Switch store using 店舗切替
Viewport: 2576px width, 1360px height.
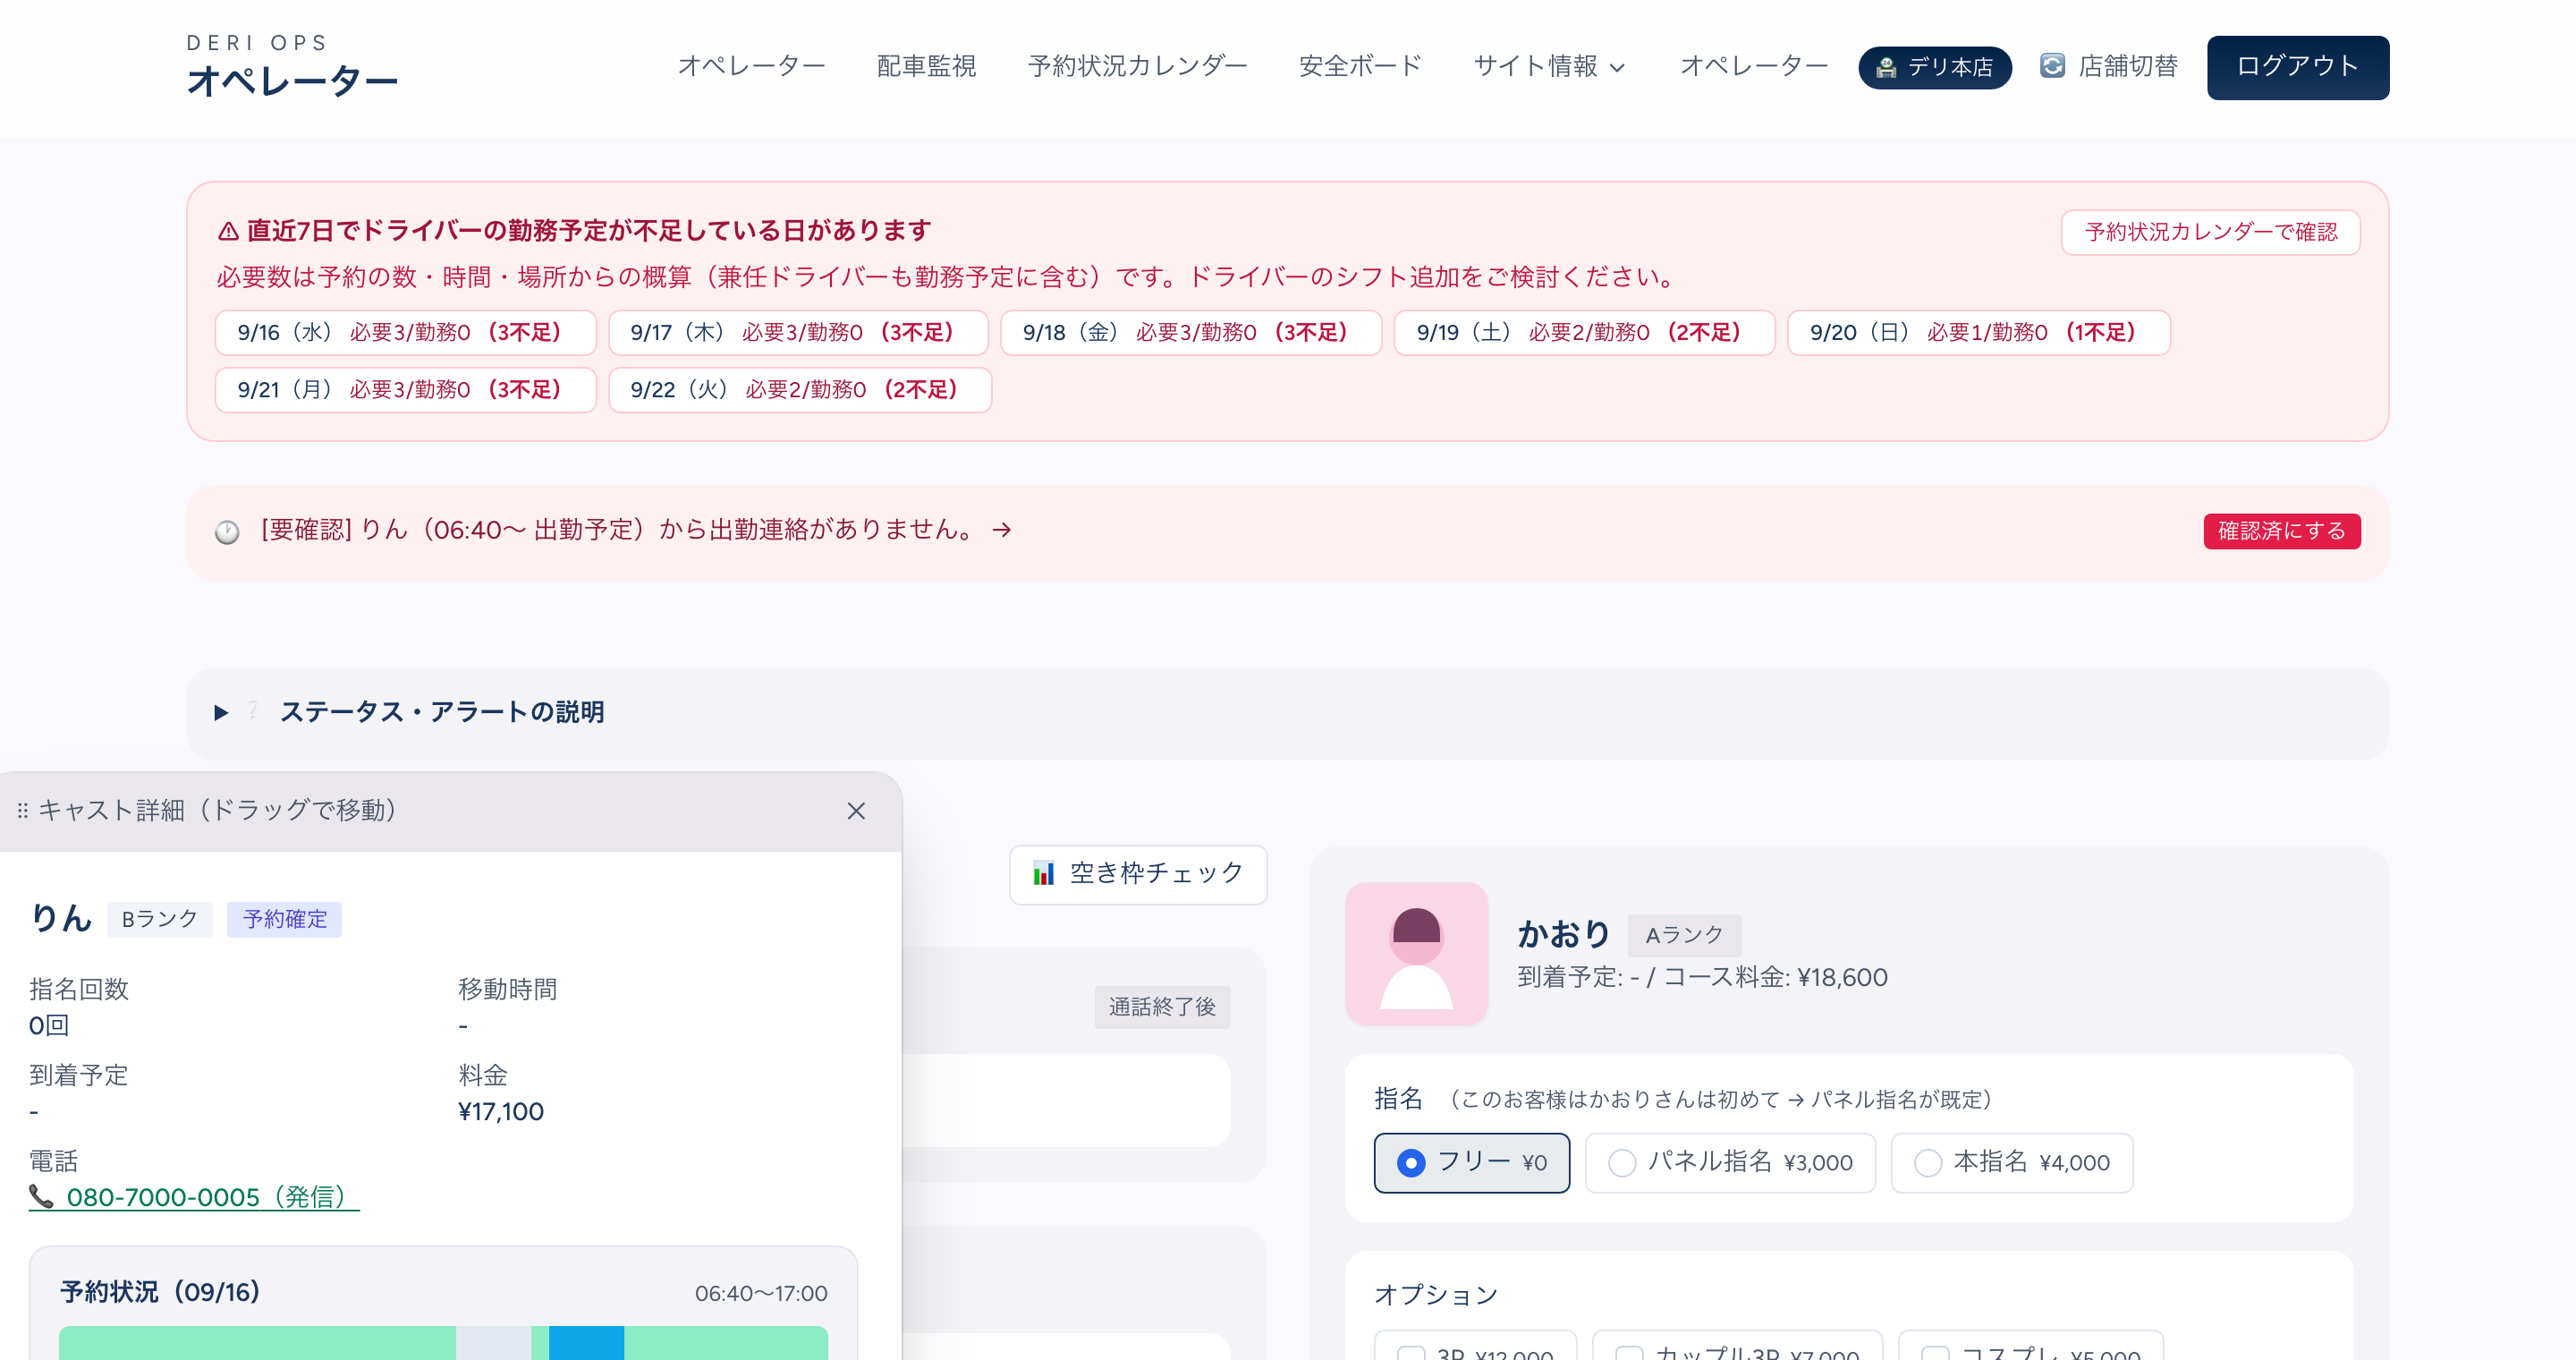click(x=2108, y=66)
